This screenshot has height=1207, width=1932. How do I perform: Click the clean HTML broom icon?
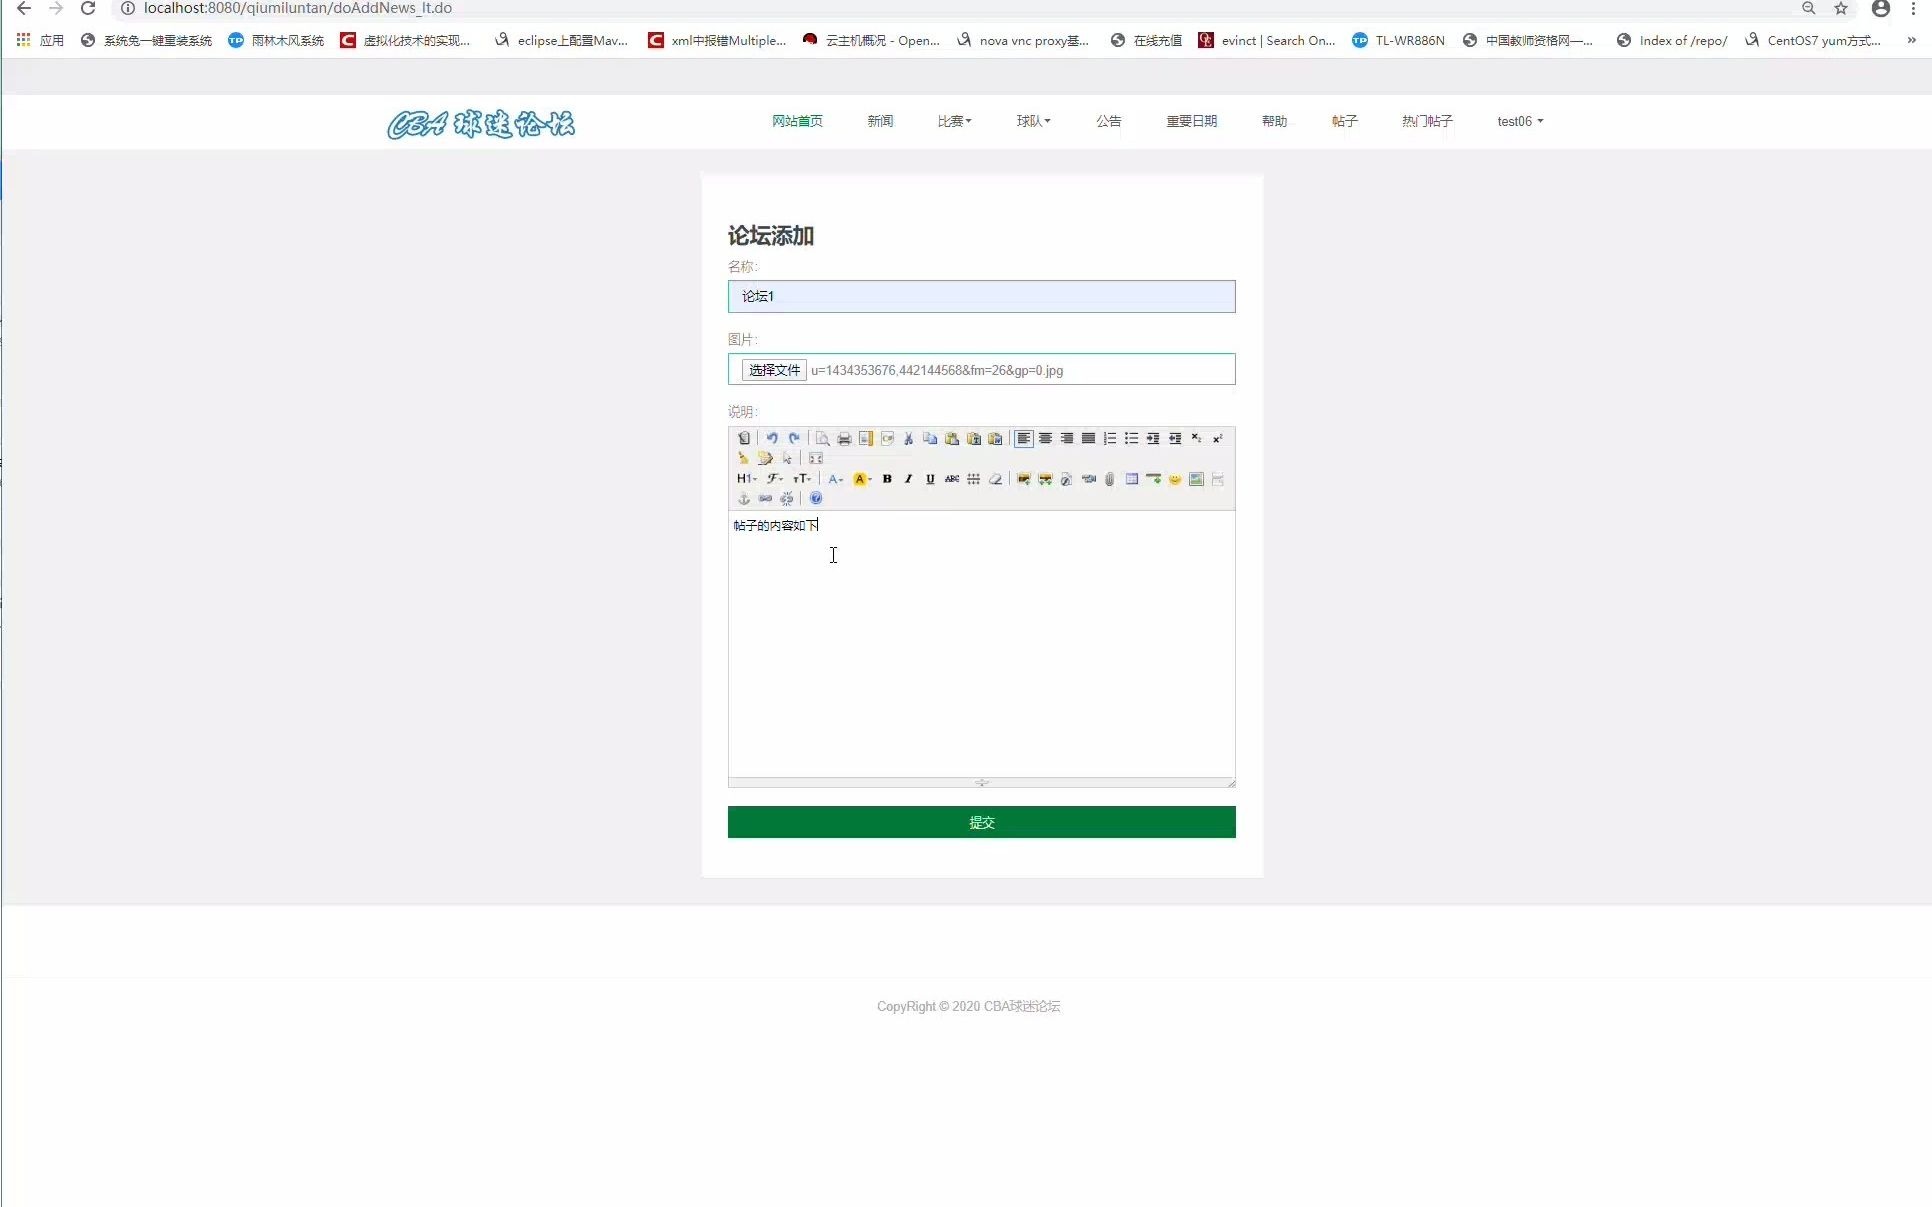[743, 458]
